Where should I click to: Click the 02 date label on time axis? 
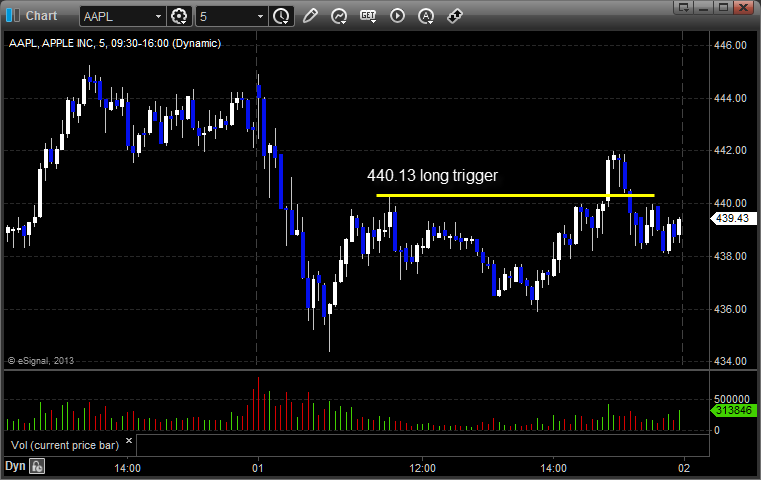pyautogui.click(x=684, y=468)
